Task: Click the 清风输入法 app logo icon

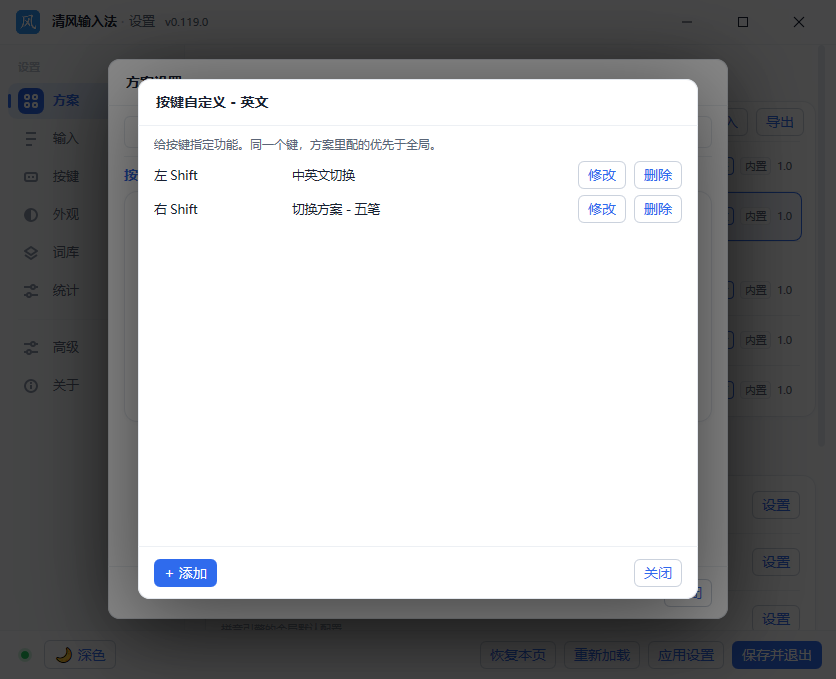Action: pos(28,22)
